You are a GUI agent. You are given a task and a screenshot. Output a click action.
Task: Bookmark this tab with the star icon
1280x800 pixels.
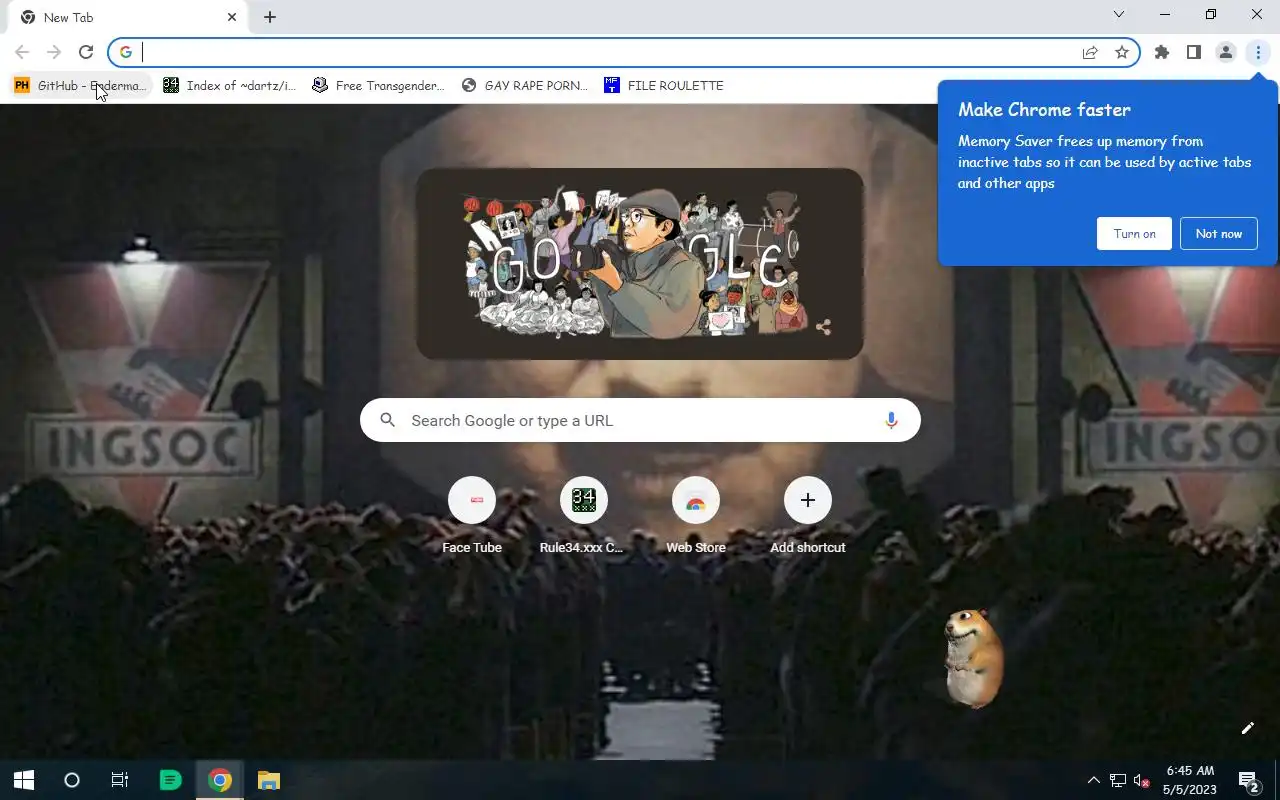pos(1122,52)
